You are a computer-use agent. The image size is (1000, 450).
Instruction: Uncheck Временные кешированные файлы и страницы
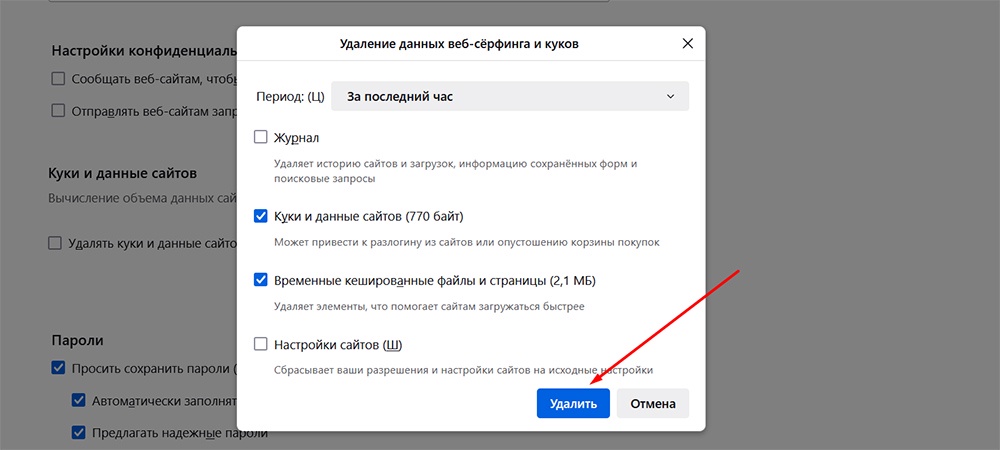pyautogui.click(x=261, y=280)
